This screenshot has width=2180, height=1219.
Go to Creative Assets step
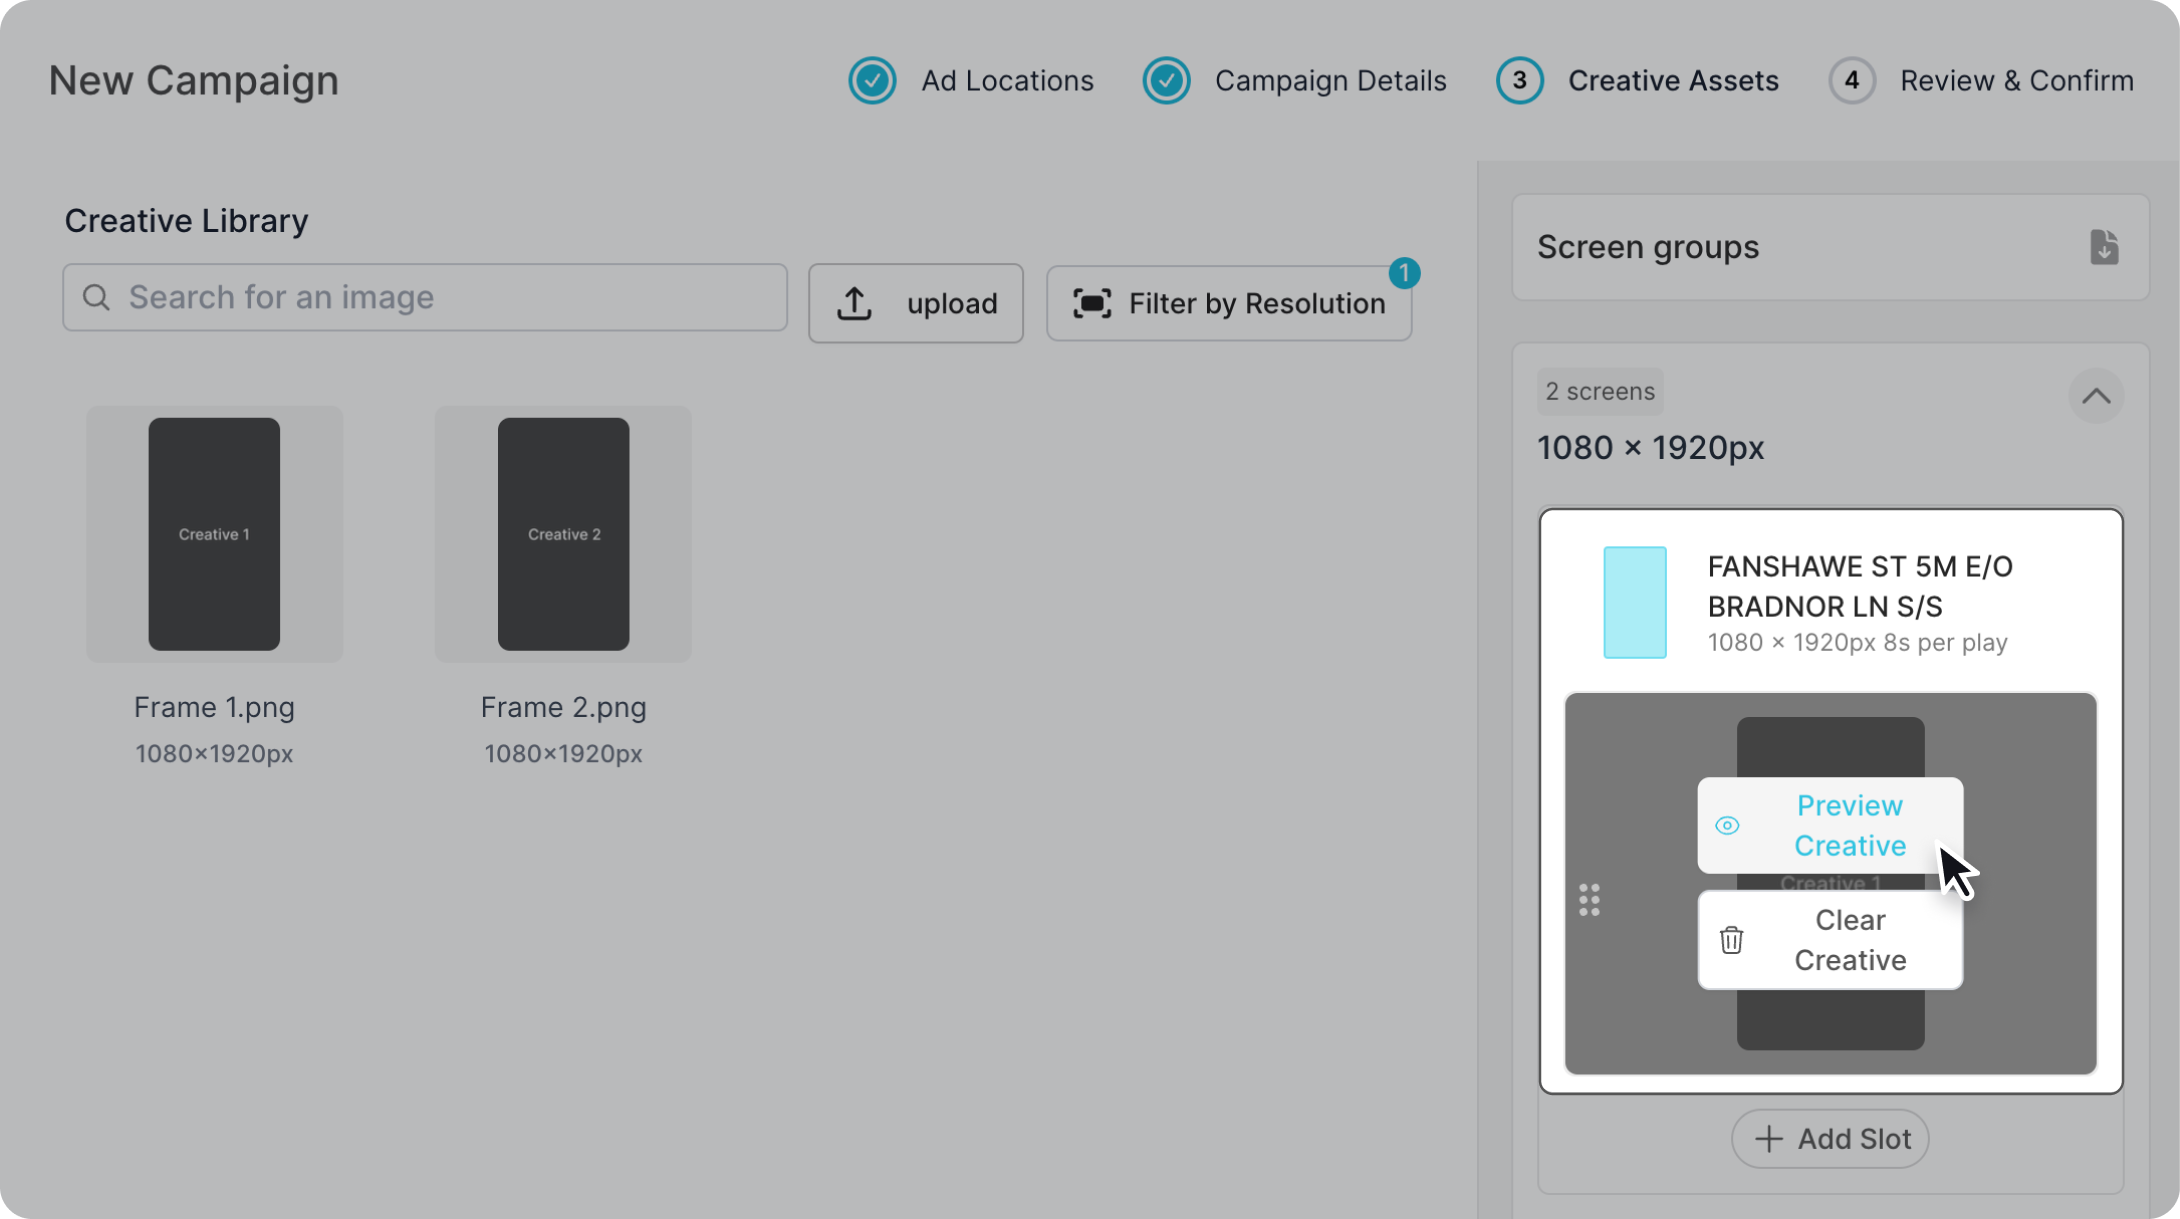coord(1672,81)
